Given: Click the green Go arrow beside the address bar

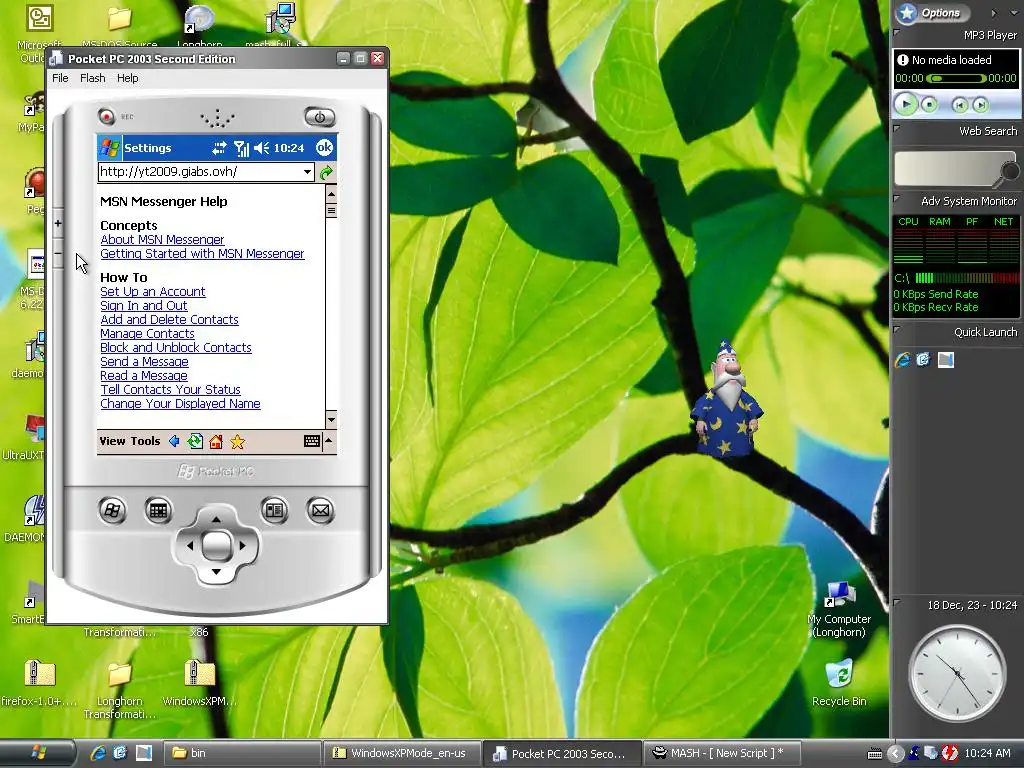Looking at the screenshot, I should 327,172.
